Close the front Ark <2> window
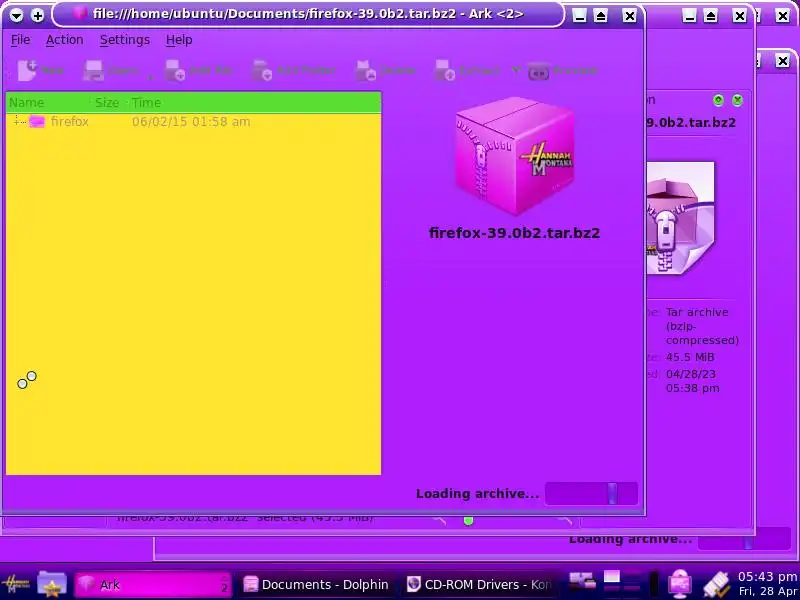Viewport: 800px width, 600px height. pyautogui.click(x=630, y=16)
